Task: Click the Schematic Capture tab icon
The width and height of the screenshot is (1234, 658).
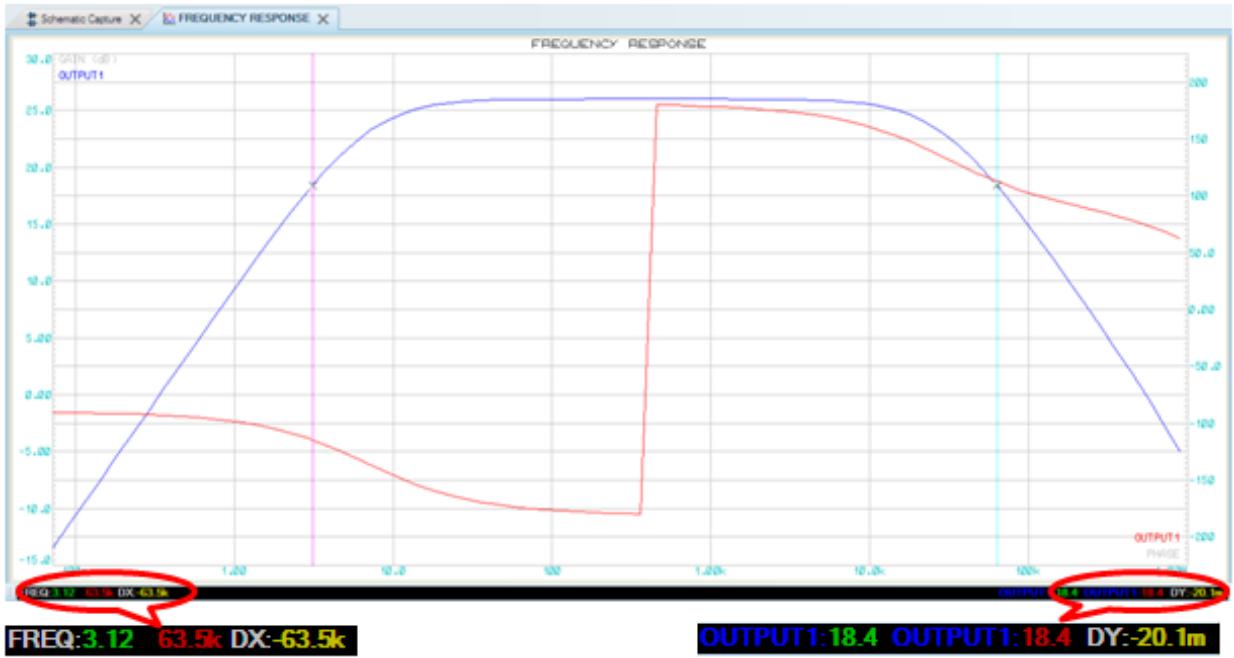Action: (x=31, y=19)
